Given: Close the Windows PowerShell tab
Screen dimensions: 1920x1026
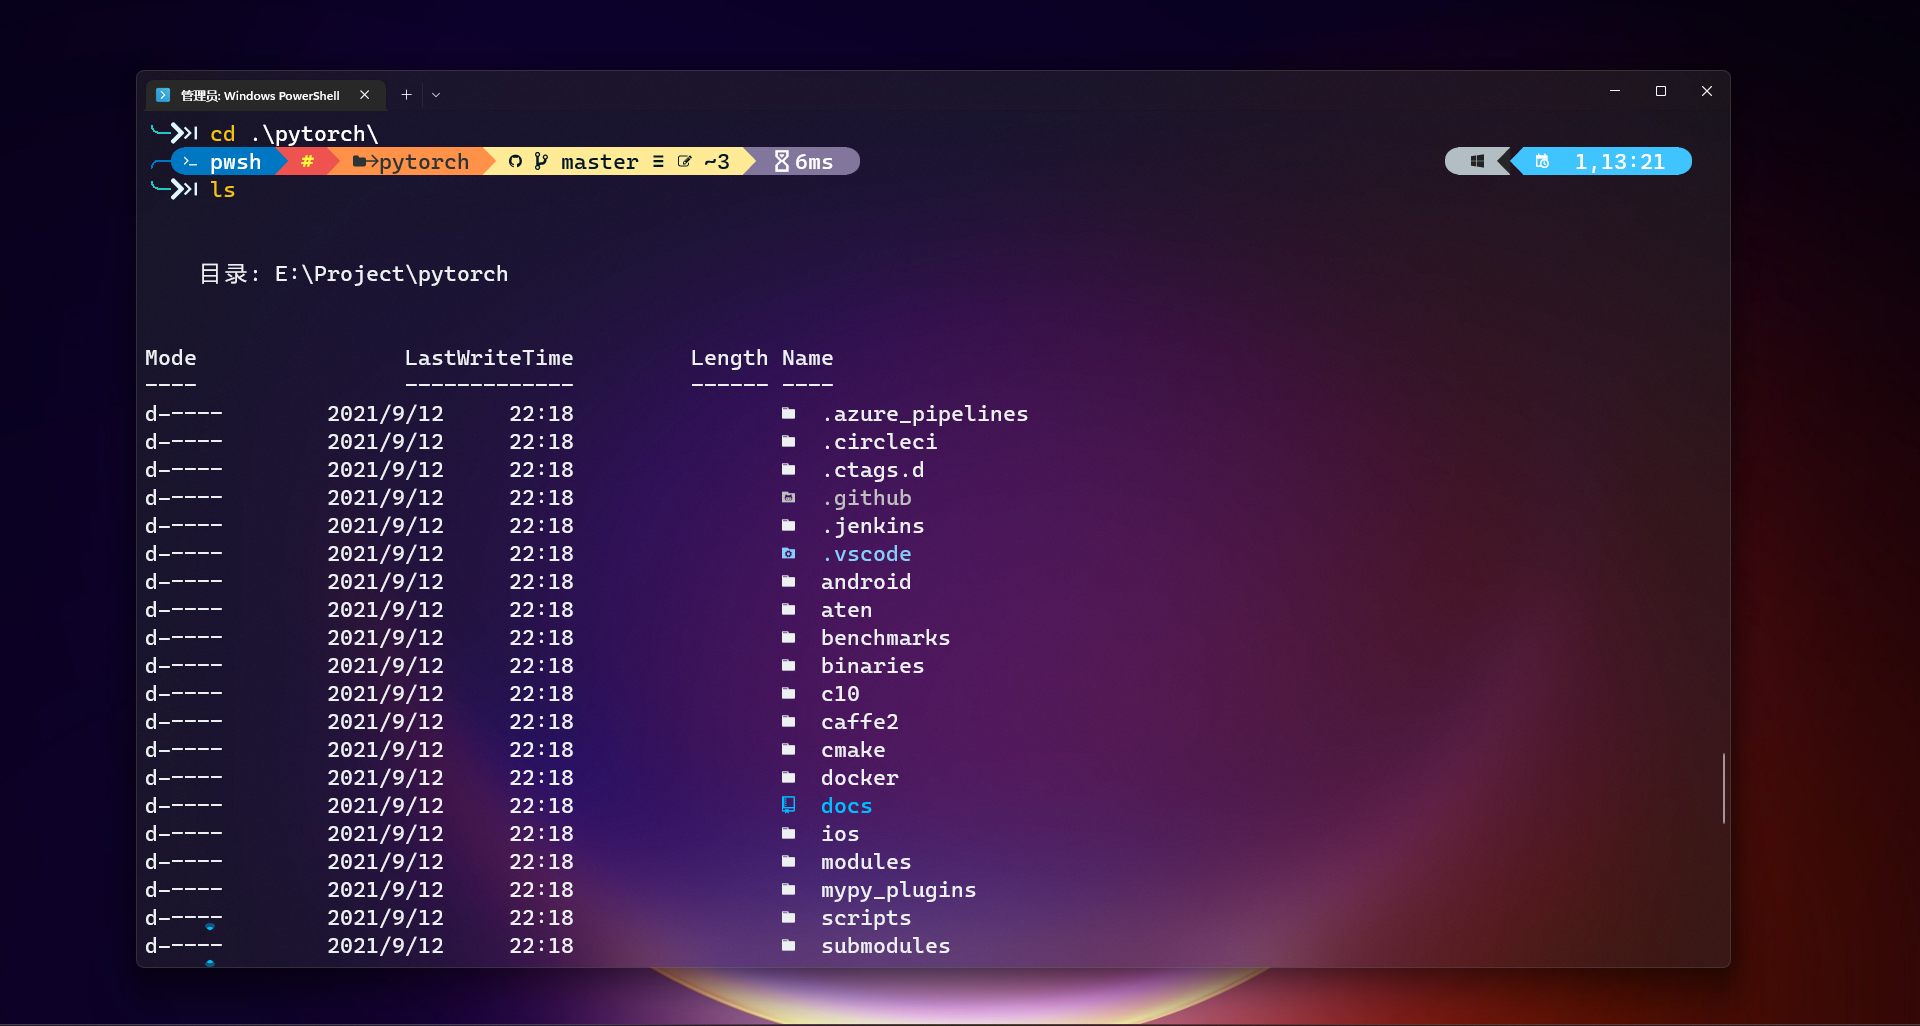Looking at the screenshot, I should [365, 95].
